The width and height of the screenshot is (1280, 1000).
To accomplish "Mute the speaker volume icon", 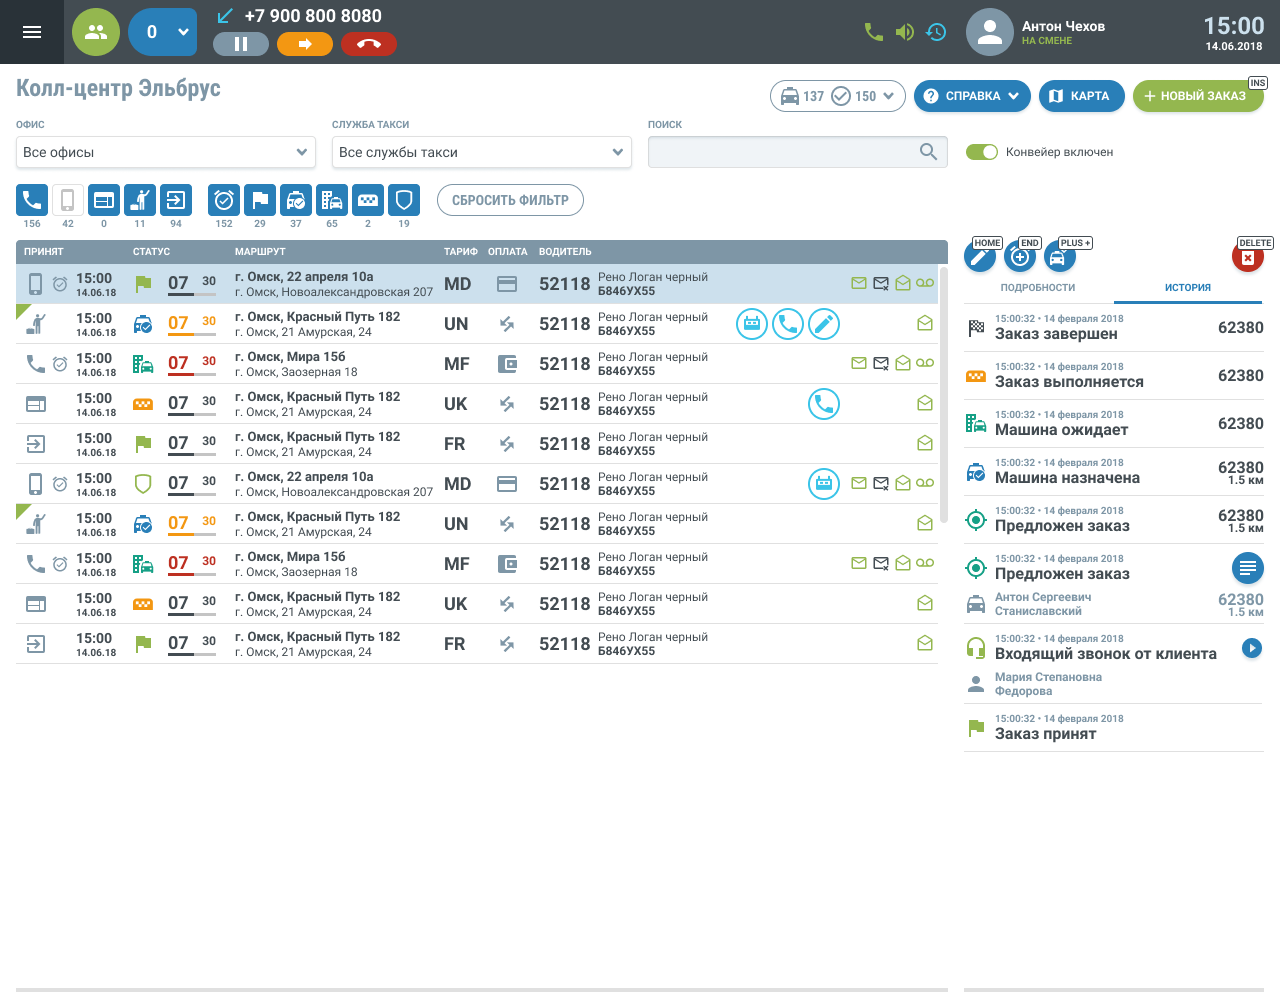I will click(905, 32).
